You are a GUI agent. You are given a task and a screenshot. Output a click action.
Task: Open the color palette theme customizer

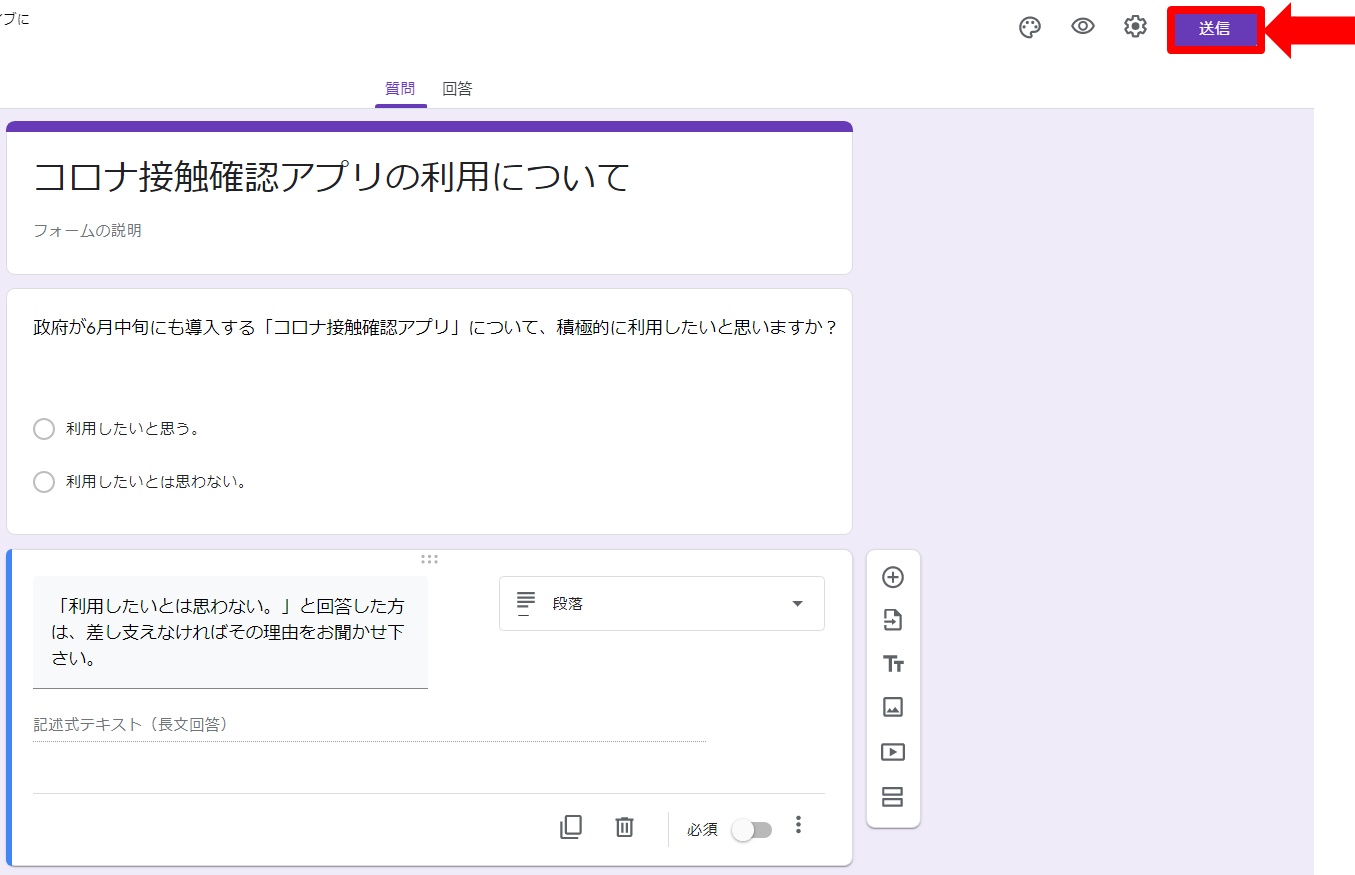(1029, 28)
